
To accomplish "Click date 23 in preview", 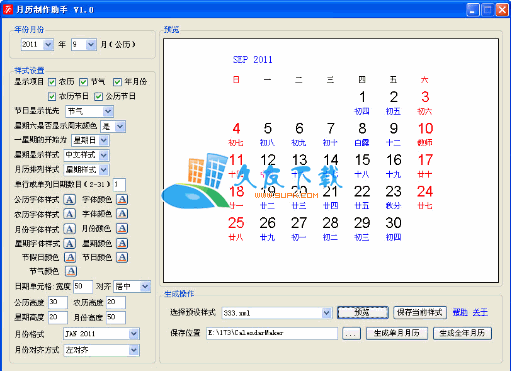I will (393, 192).
